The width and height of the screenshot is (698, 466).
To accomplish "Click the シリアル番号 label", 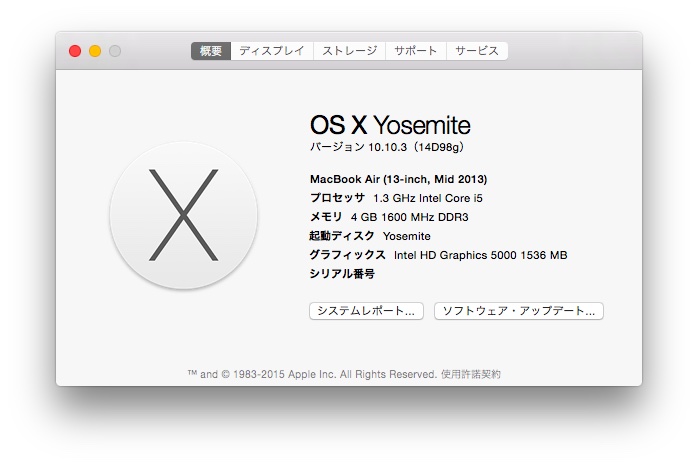I will point(342,274).
